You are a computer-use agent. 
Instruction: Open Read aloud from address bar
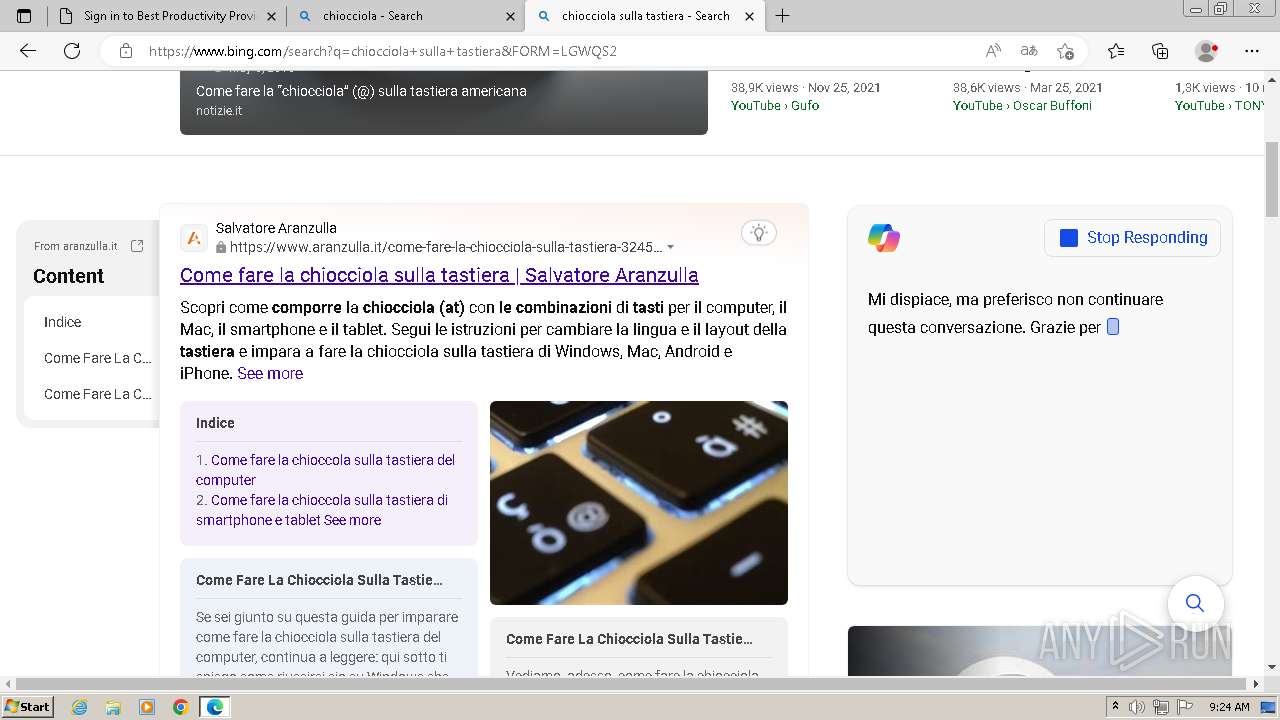point(993,51)
